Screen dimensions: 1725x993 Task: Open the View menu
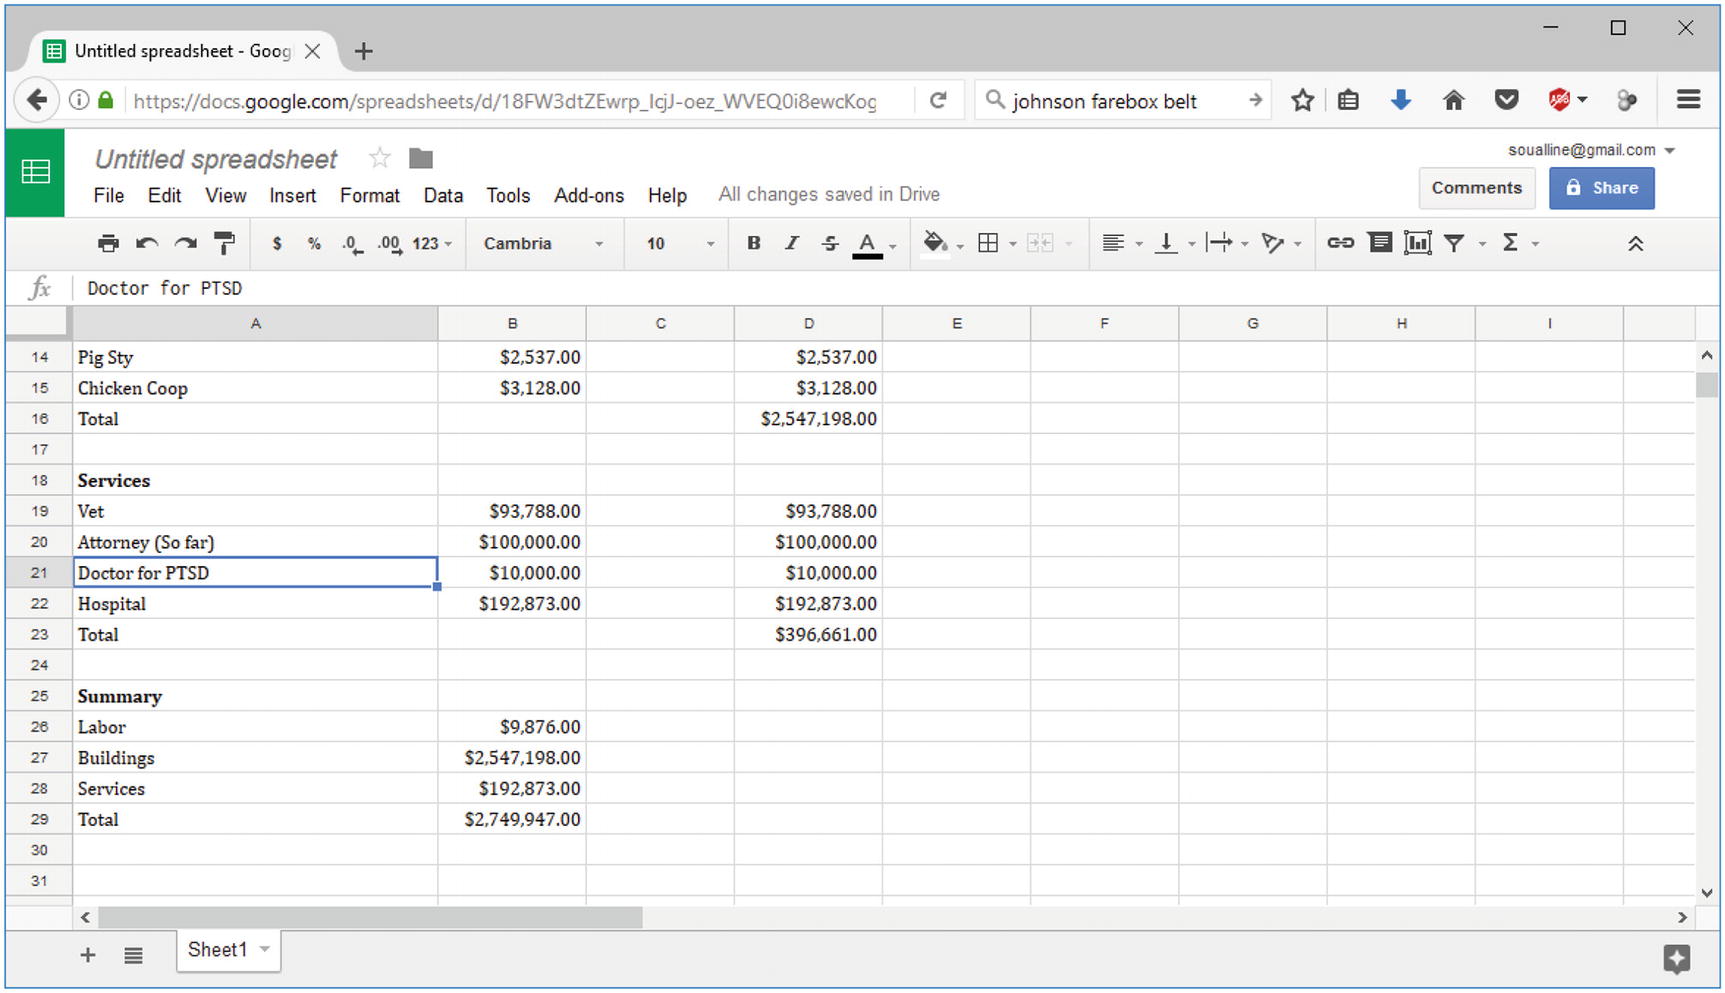(225, 195)
